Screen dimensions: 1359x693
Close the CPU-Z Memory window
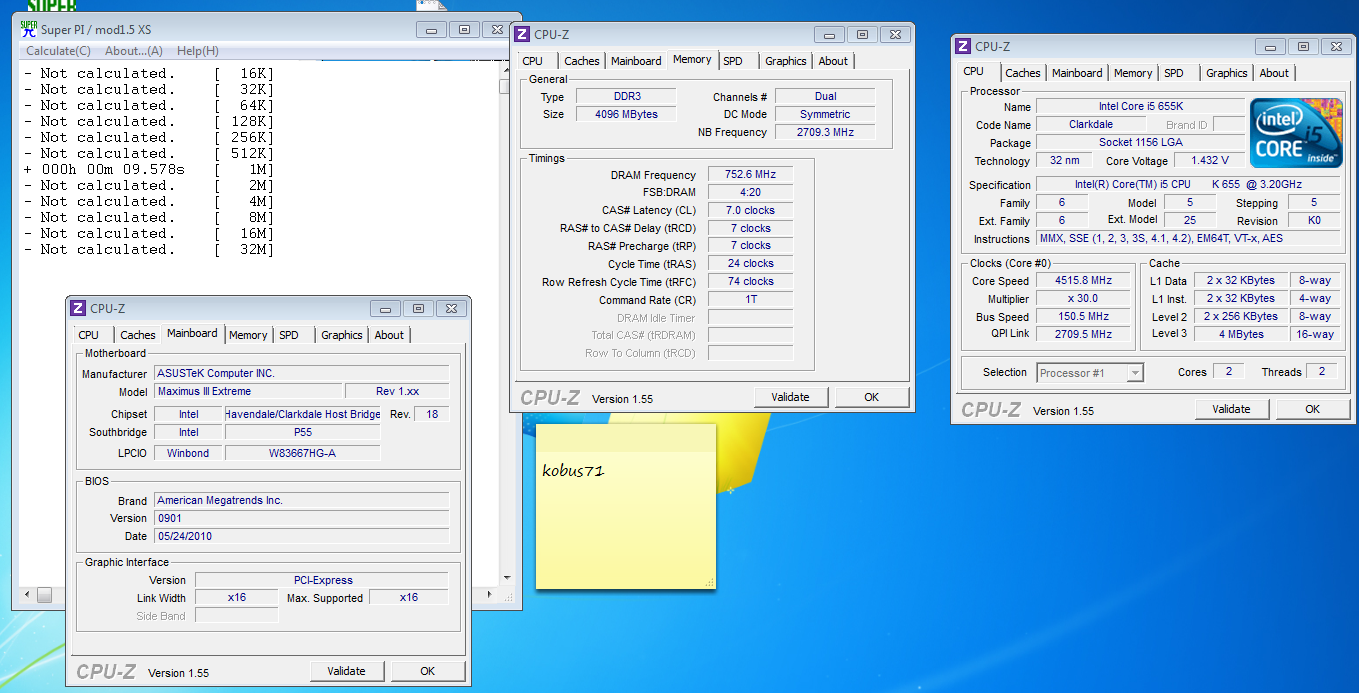(x=893, y=34)
